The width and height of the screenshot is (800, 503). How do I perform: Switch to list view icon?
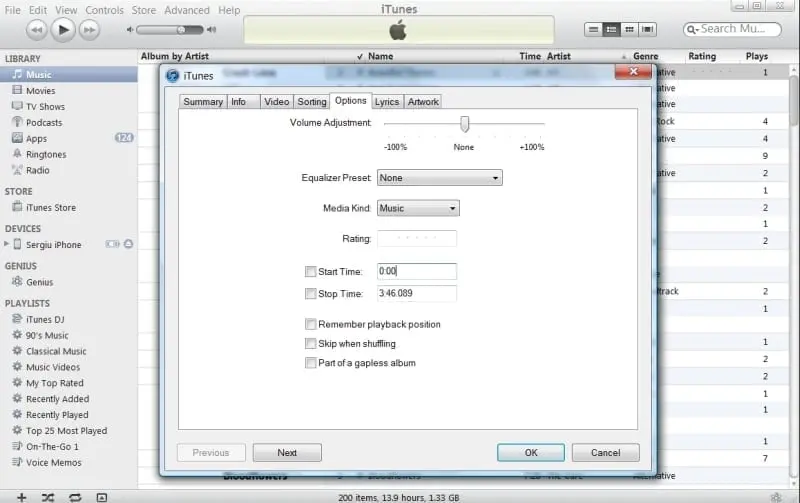click(593, 30)
